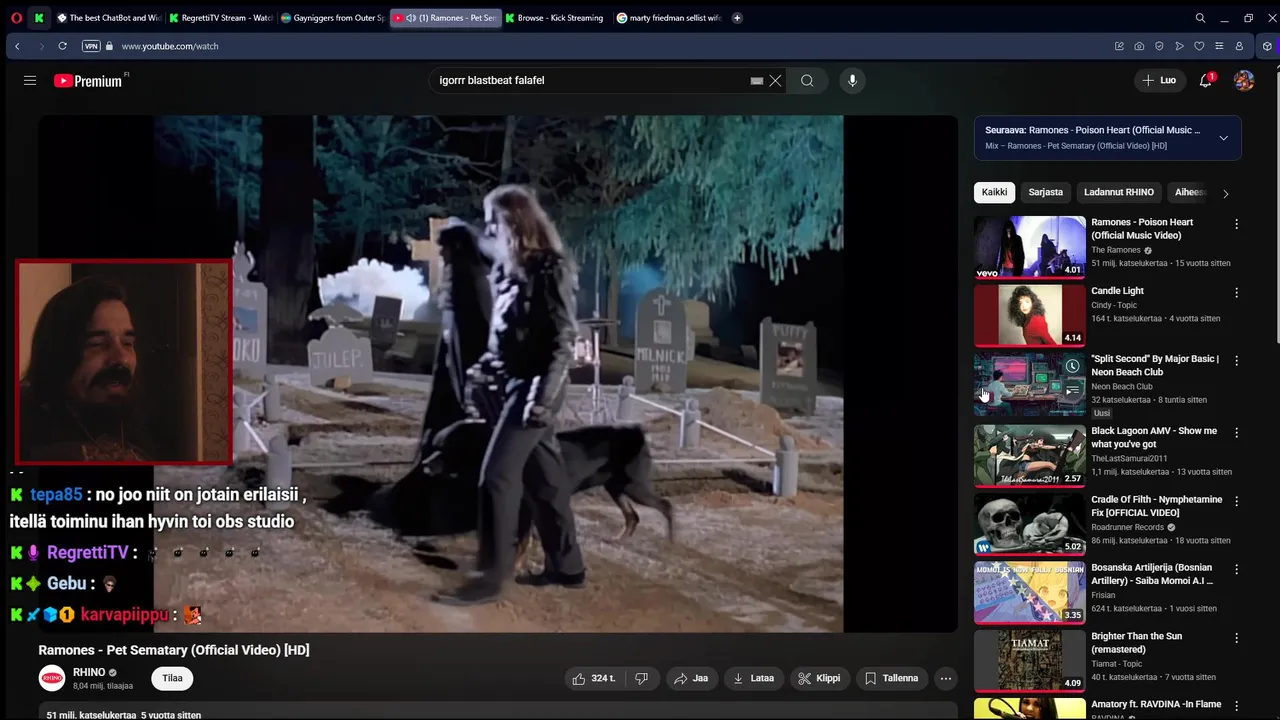Viewport: 1280px width, 720px height.
Task: Expand the Seuraava up-next mix panel
Action: 1223,138
